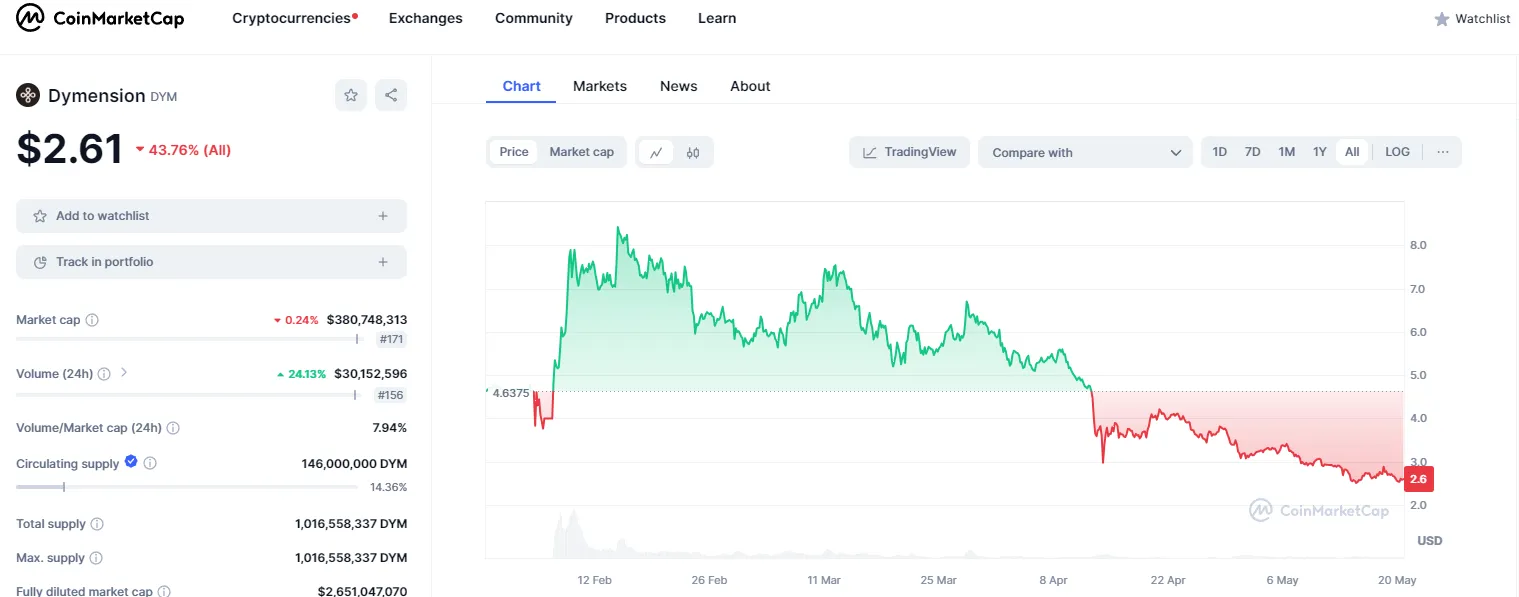
Task: Click Add to watlist button
Action: 211,216
